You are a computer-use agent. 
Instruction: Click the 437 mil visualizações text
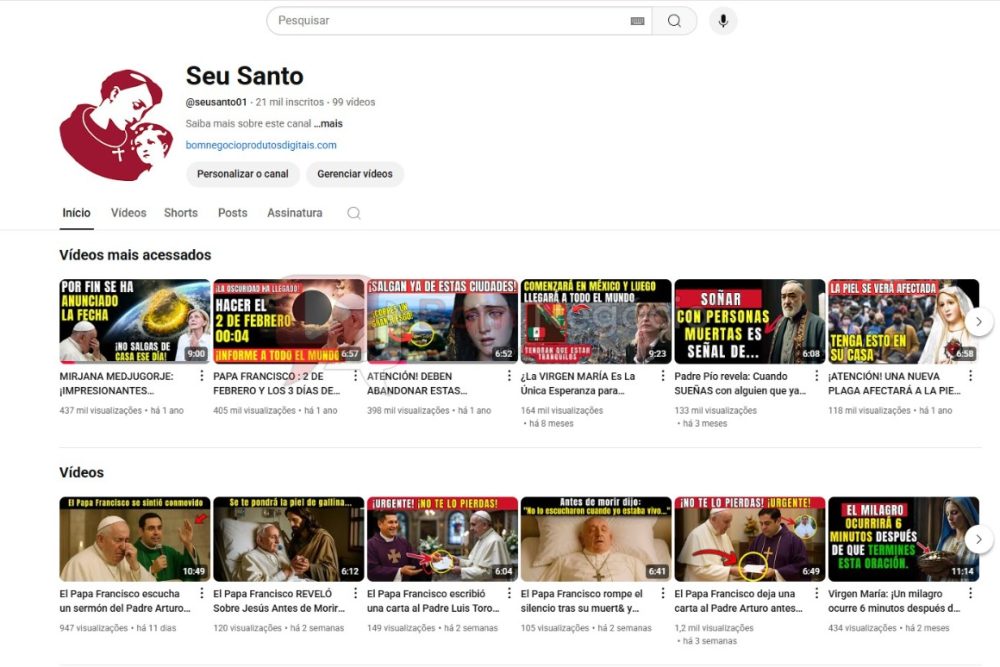tap(101, 411)
